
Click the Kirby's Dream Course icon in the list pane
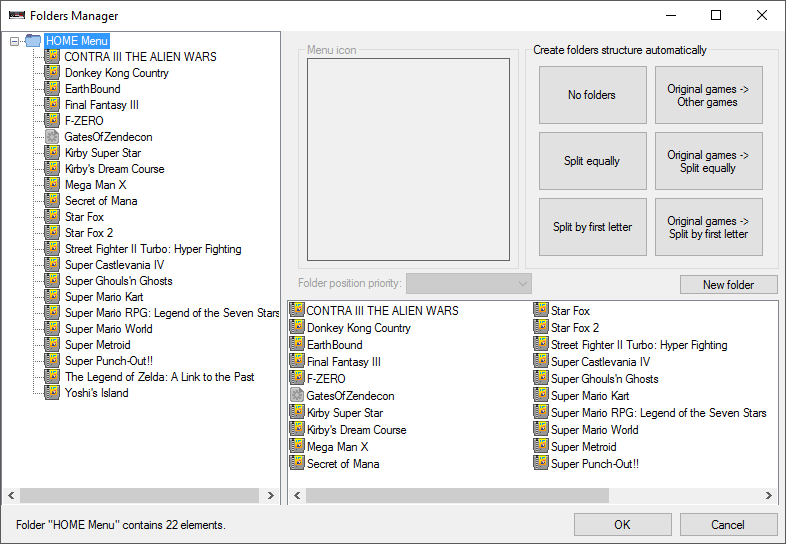[297, 430]
